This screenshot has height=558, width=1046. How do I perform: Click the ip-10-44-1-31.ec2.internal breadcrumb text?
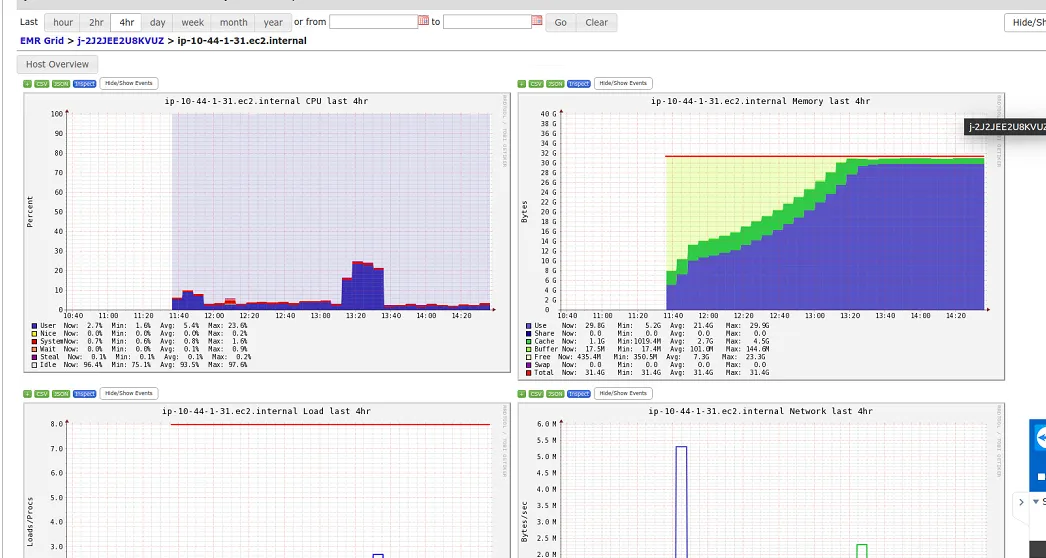click(x=242, y=41)
